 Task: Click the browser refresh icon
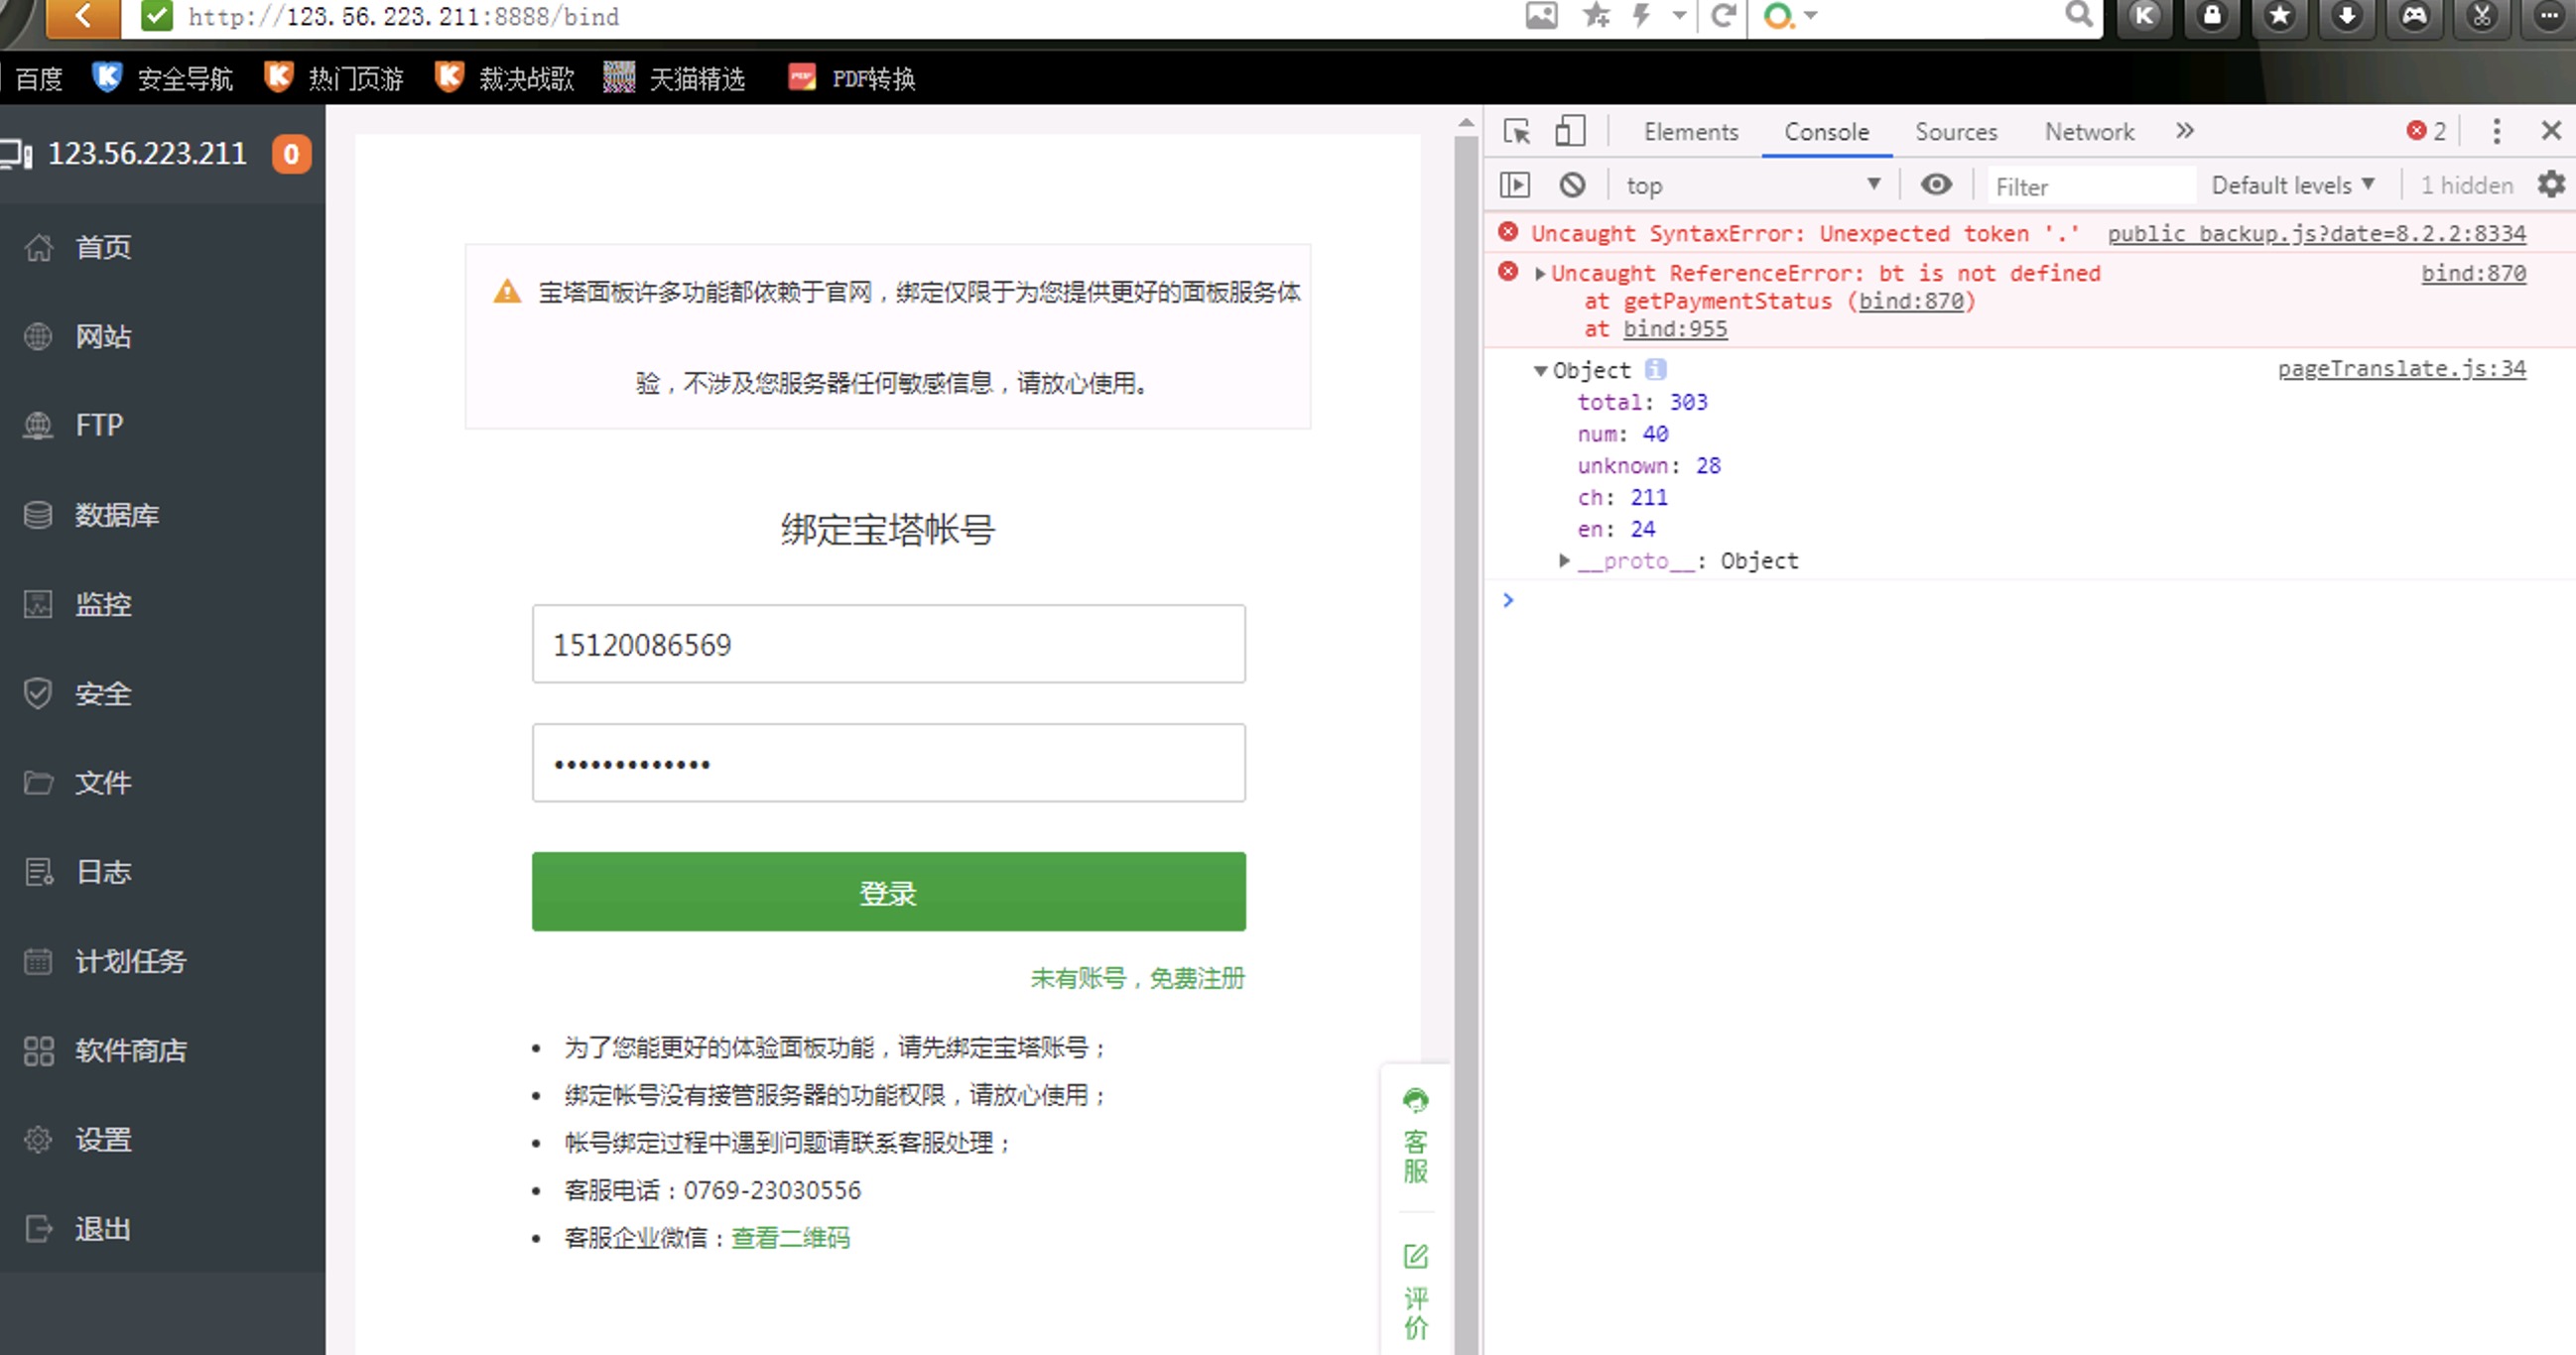point(1722,16)
